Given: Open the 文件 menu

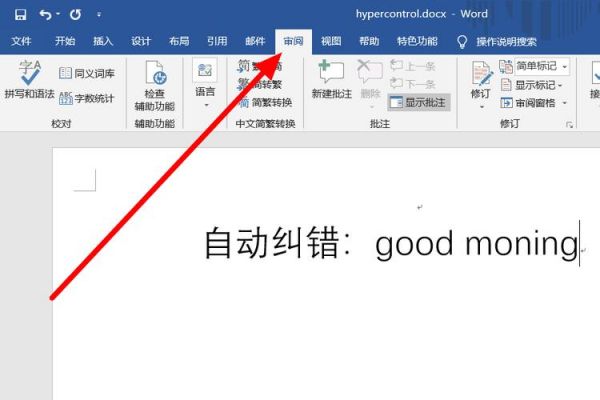Looking at the screenshot, I should [21, 41].
